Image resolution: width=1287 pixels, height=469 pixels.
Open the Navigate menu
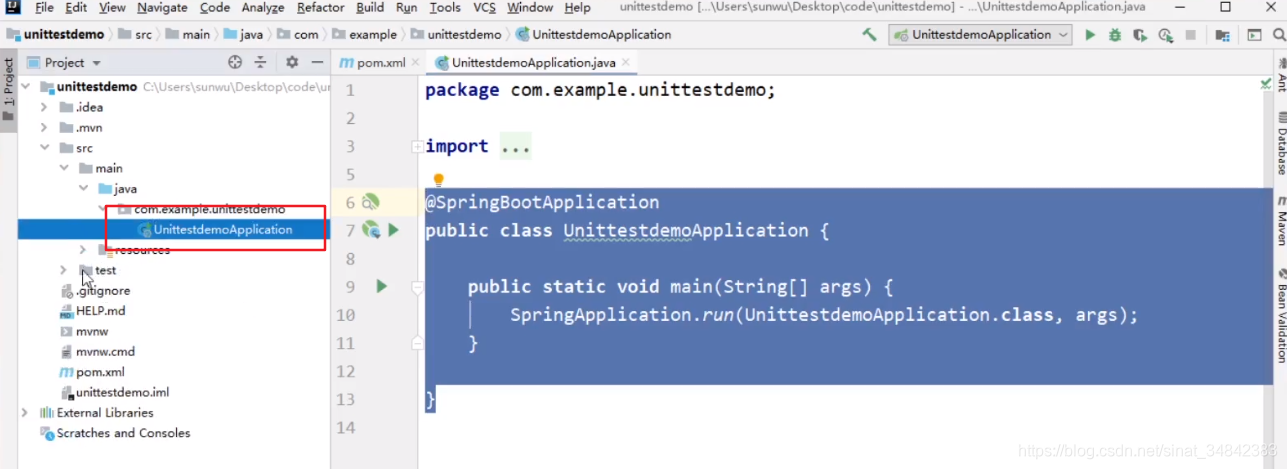point(162,8)
